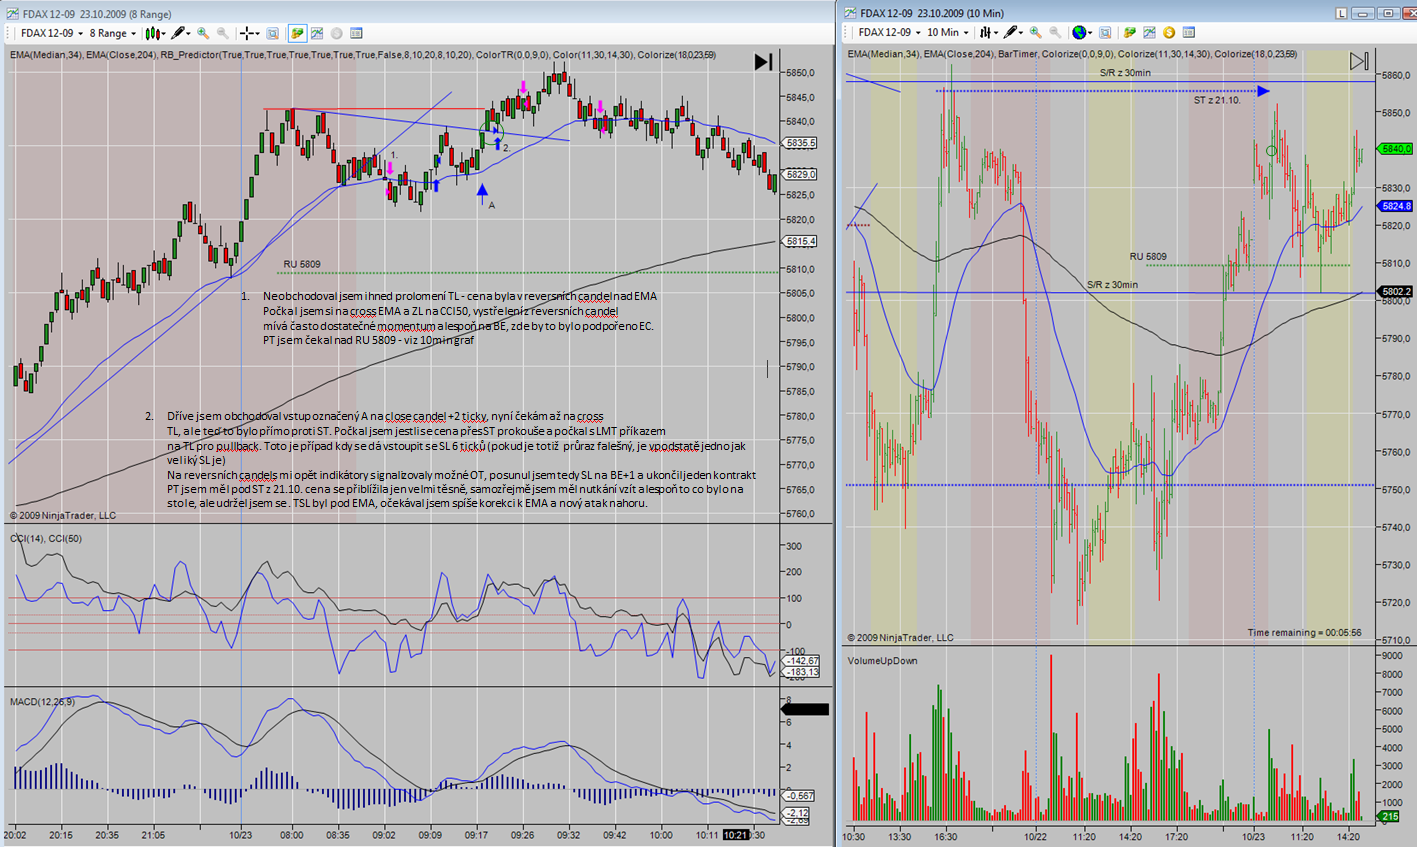Click the upper S/R z 30min label
The image size is (1418, 848).
(1125, 73)
